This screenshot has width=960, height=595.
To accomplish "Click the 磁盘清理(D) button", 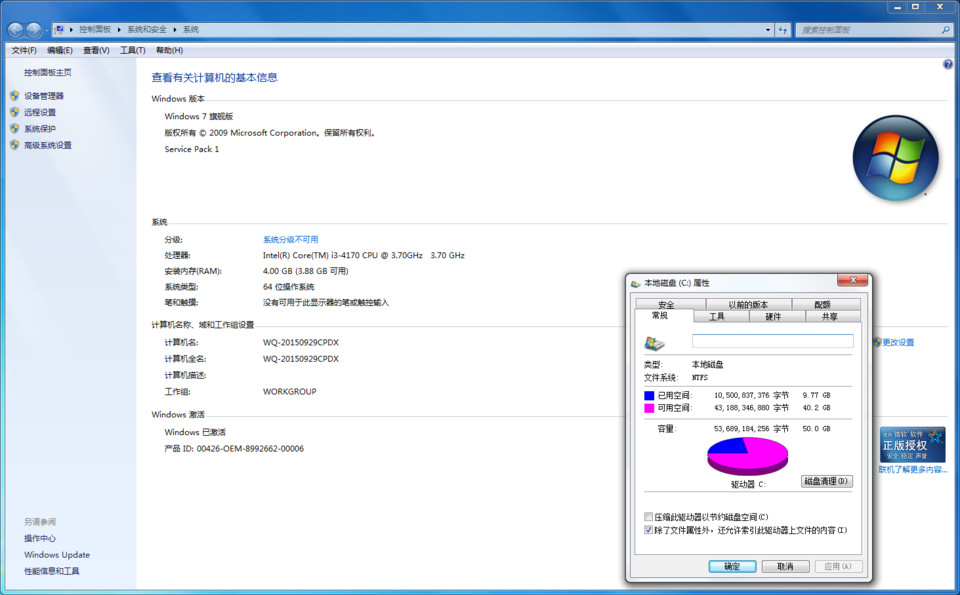I will 827,481.
